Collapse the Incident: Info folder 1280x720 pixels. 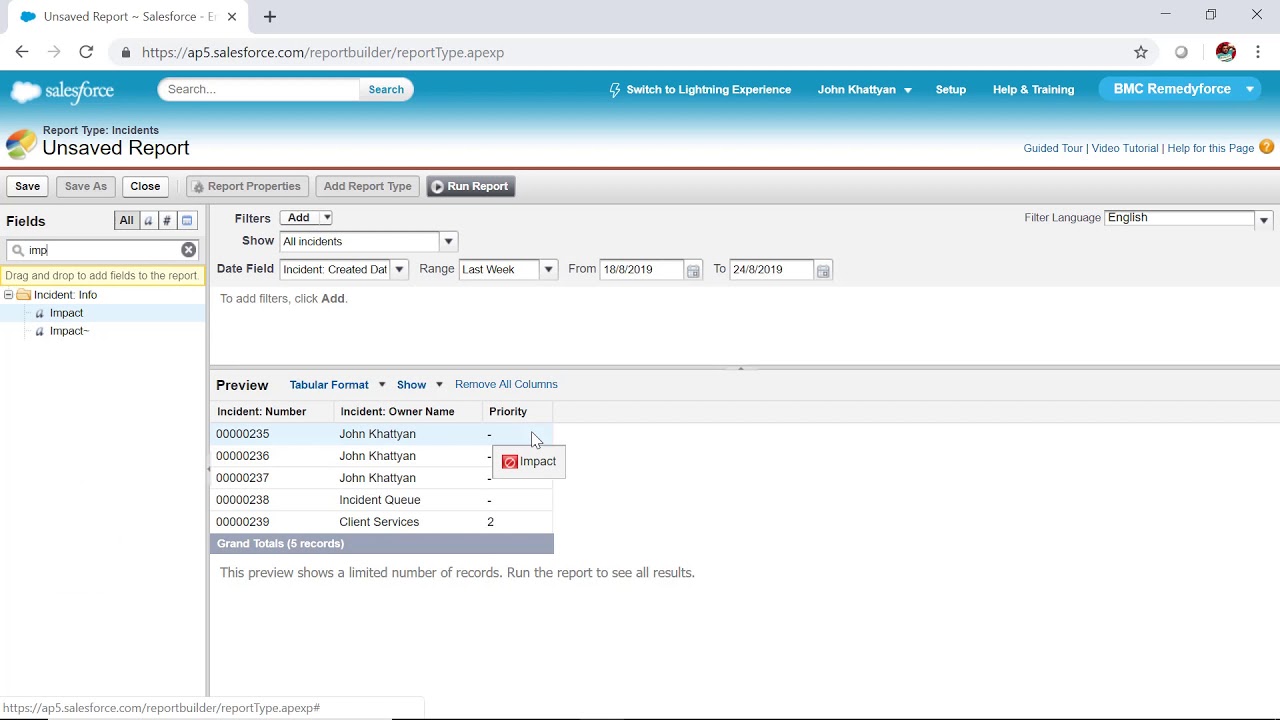point(9,295)
